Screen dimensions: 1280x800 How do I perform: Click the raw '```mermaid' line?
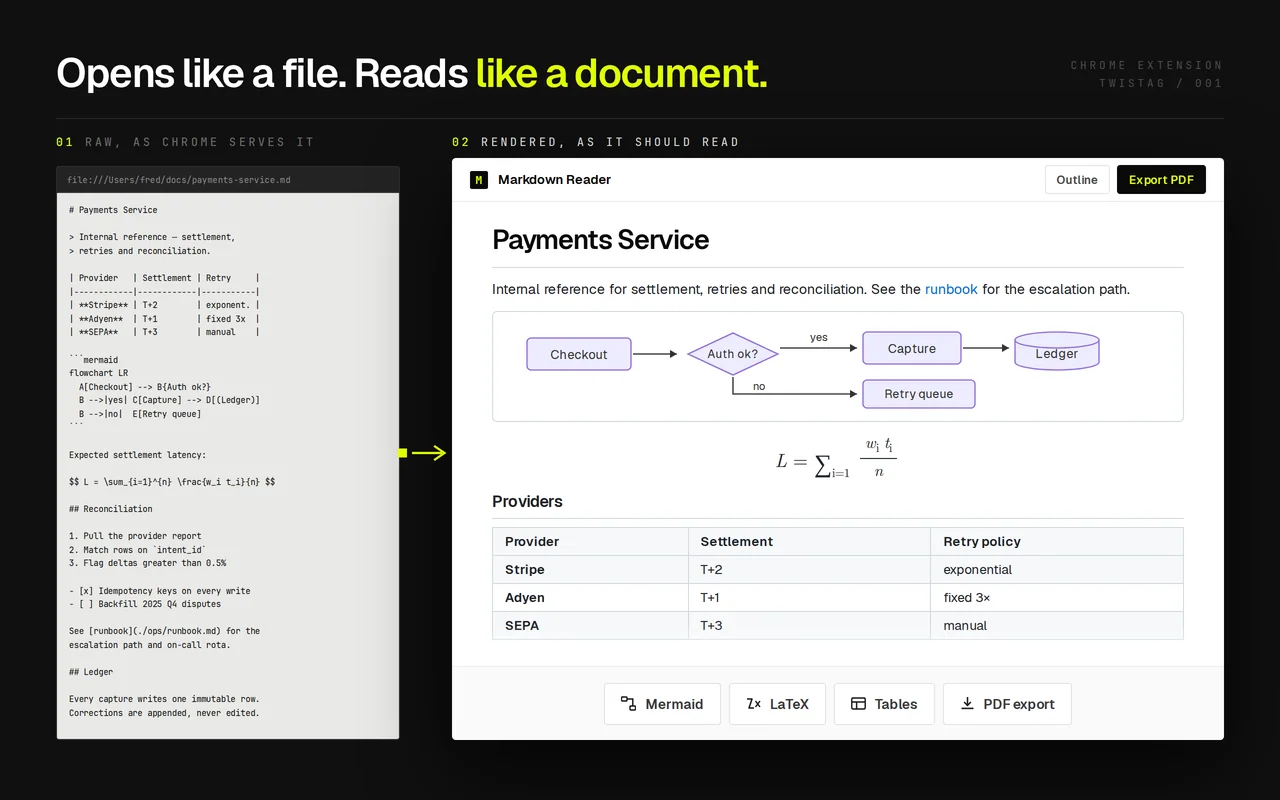coord(93,359)
